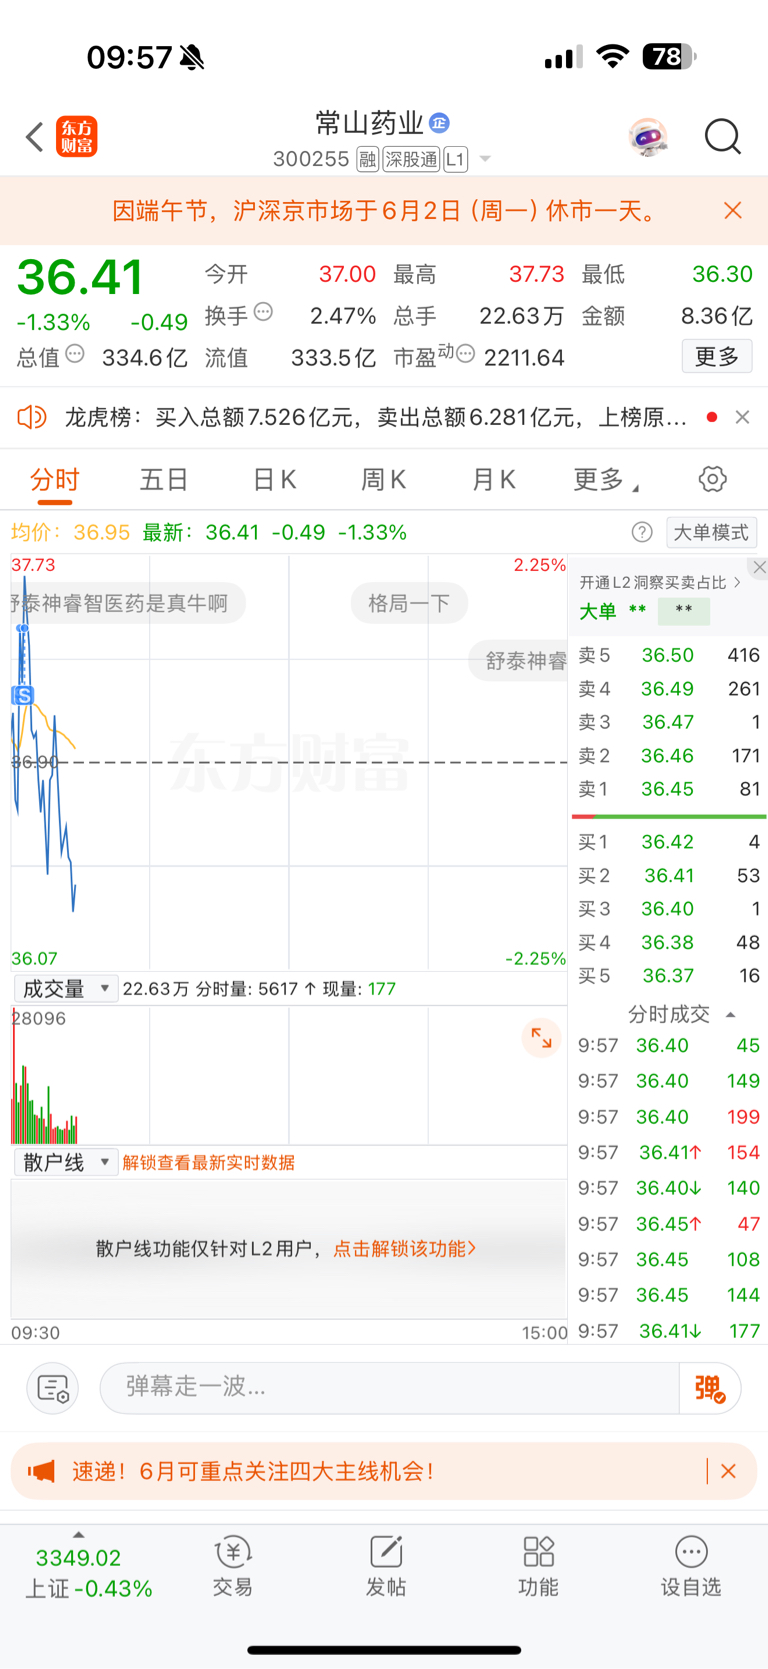768x1669 pixels.
Task: Open the 上证 index 3349.02 quote
Action: 88,1572
